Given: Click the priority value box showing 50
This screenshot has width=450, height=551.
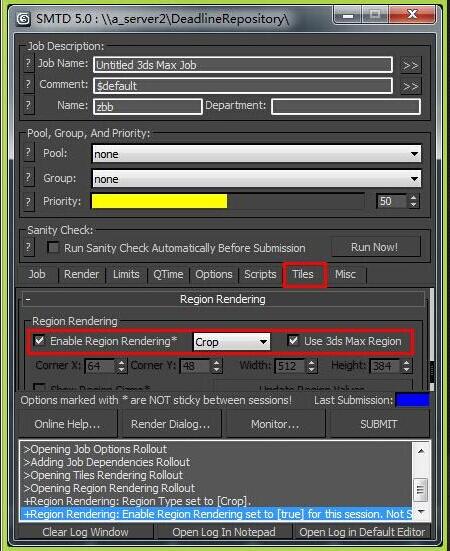Looking at the screenshot, I should coord(391,201).
